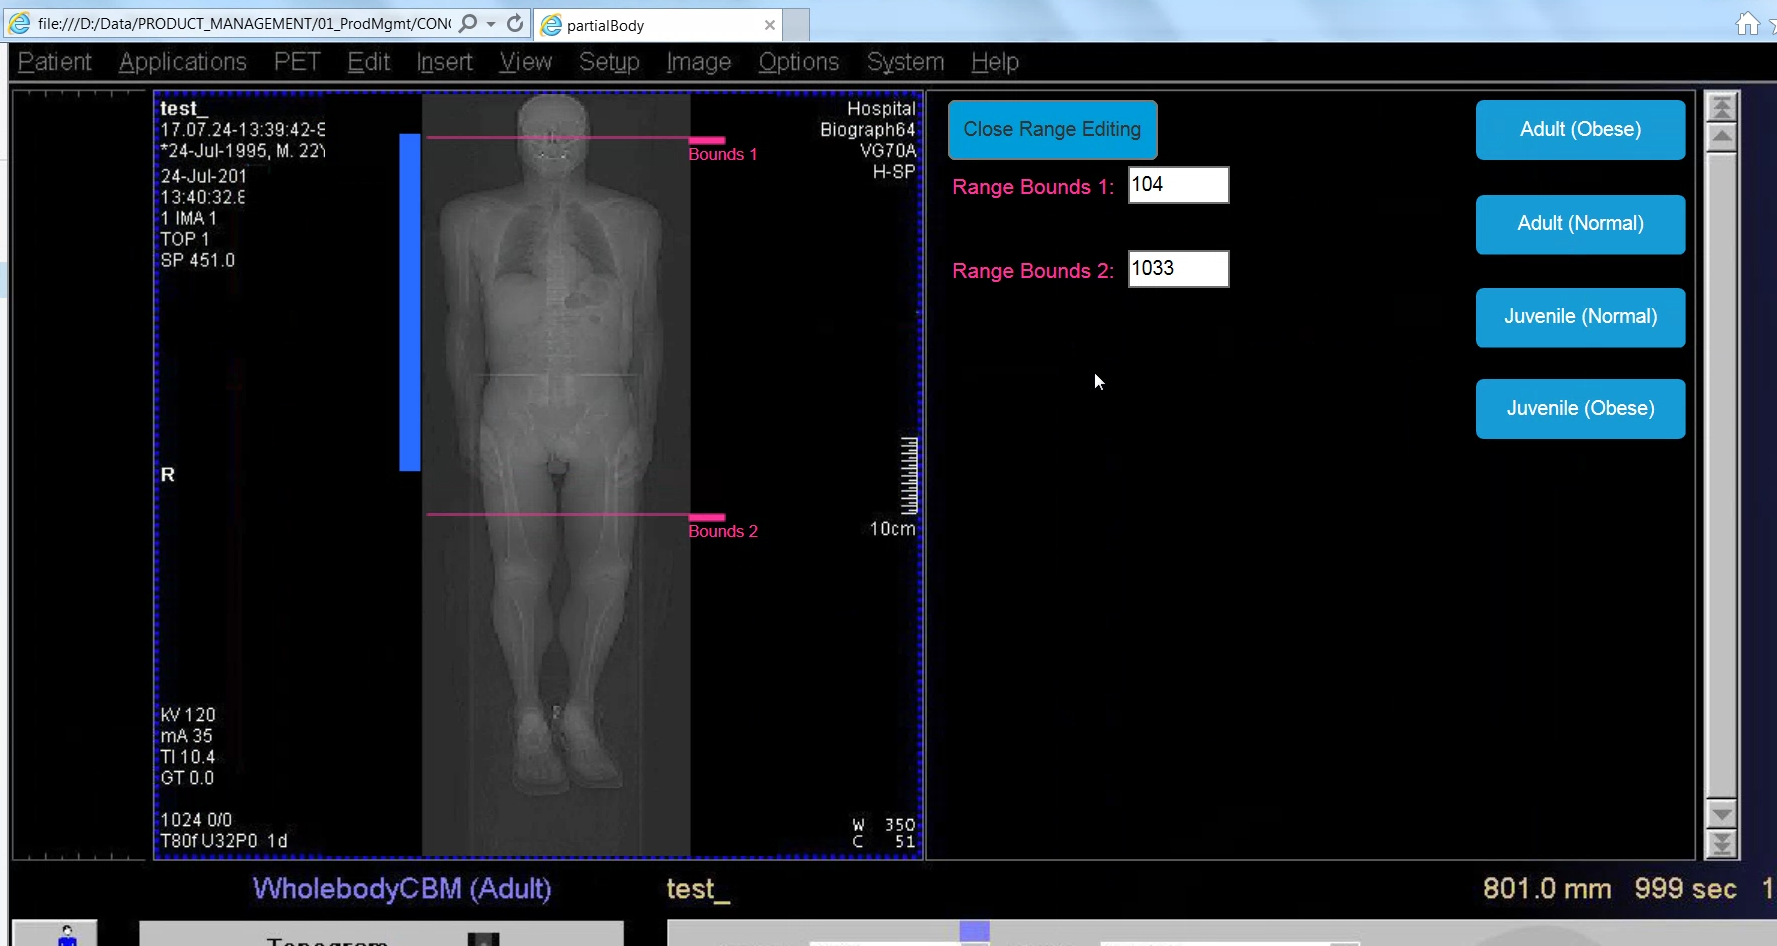This screenshot has width=1777, height=946.
Task: Click the patient figure icon below the viewer
Action: tap(67, 937)
